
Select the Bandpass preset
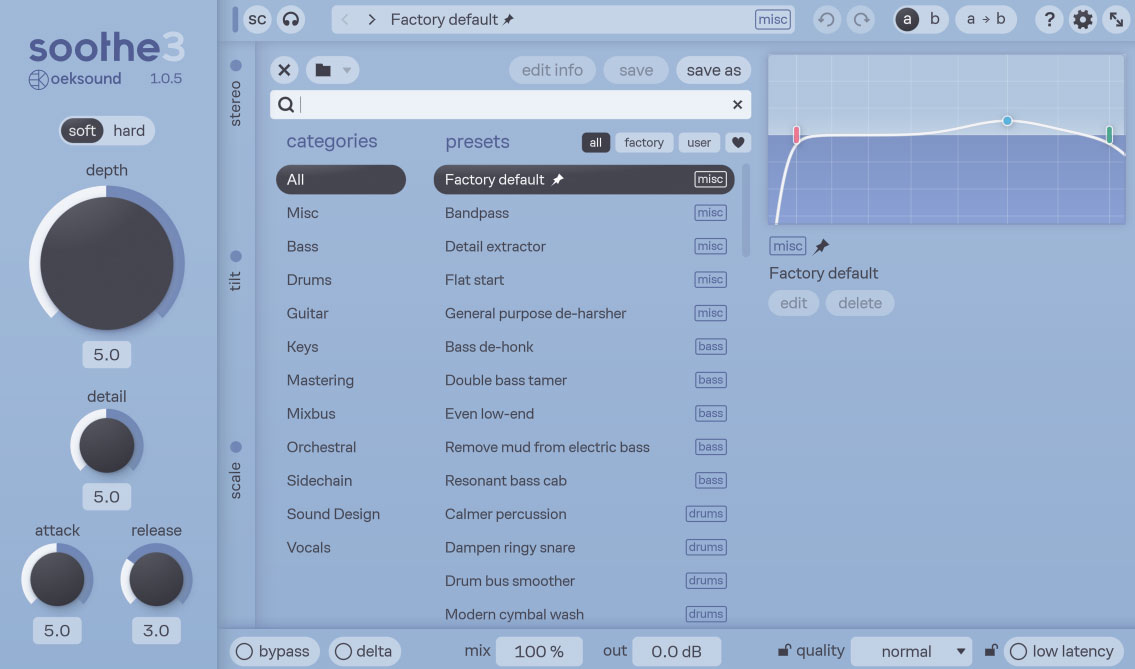584,213
